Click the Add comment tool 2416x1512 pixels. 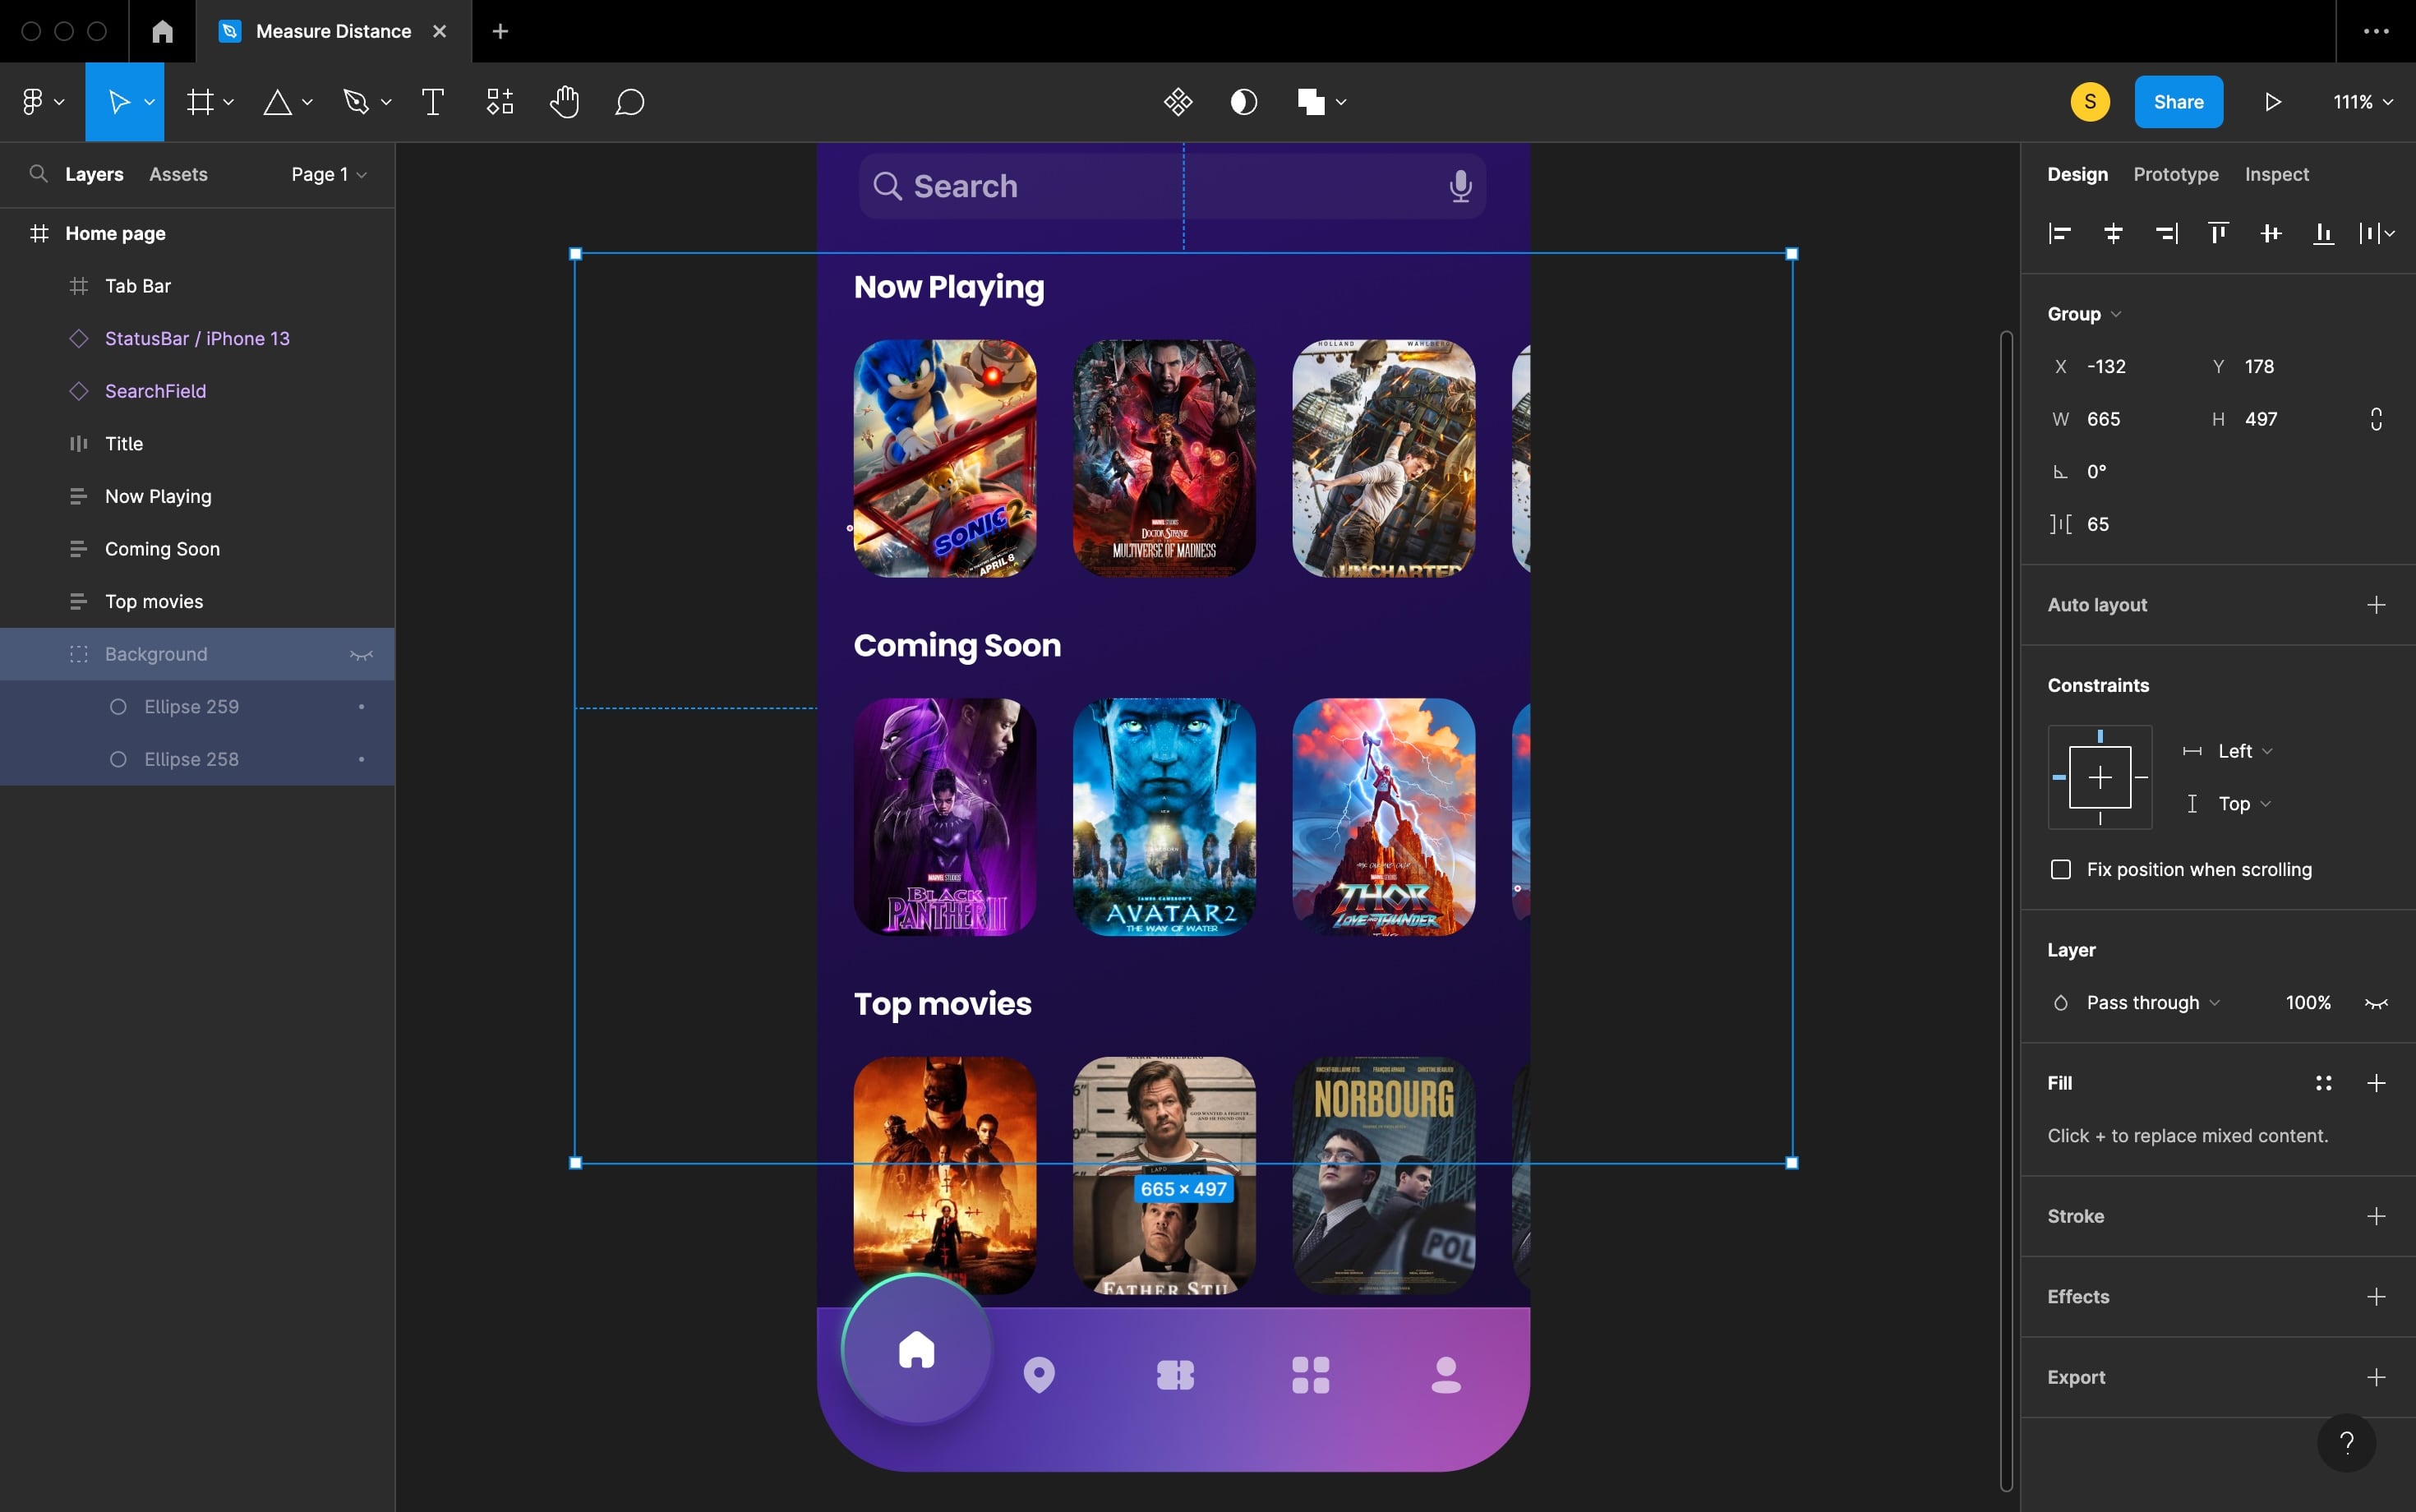629,102
